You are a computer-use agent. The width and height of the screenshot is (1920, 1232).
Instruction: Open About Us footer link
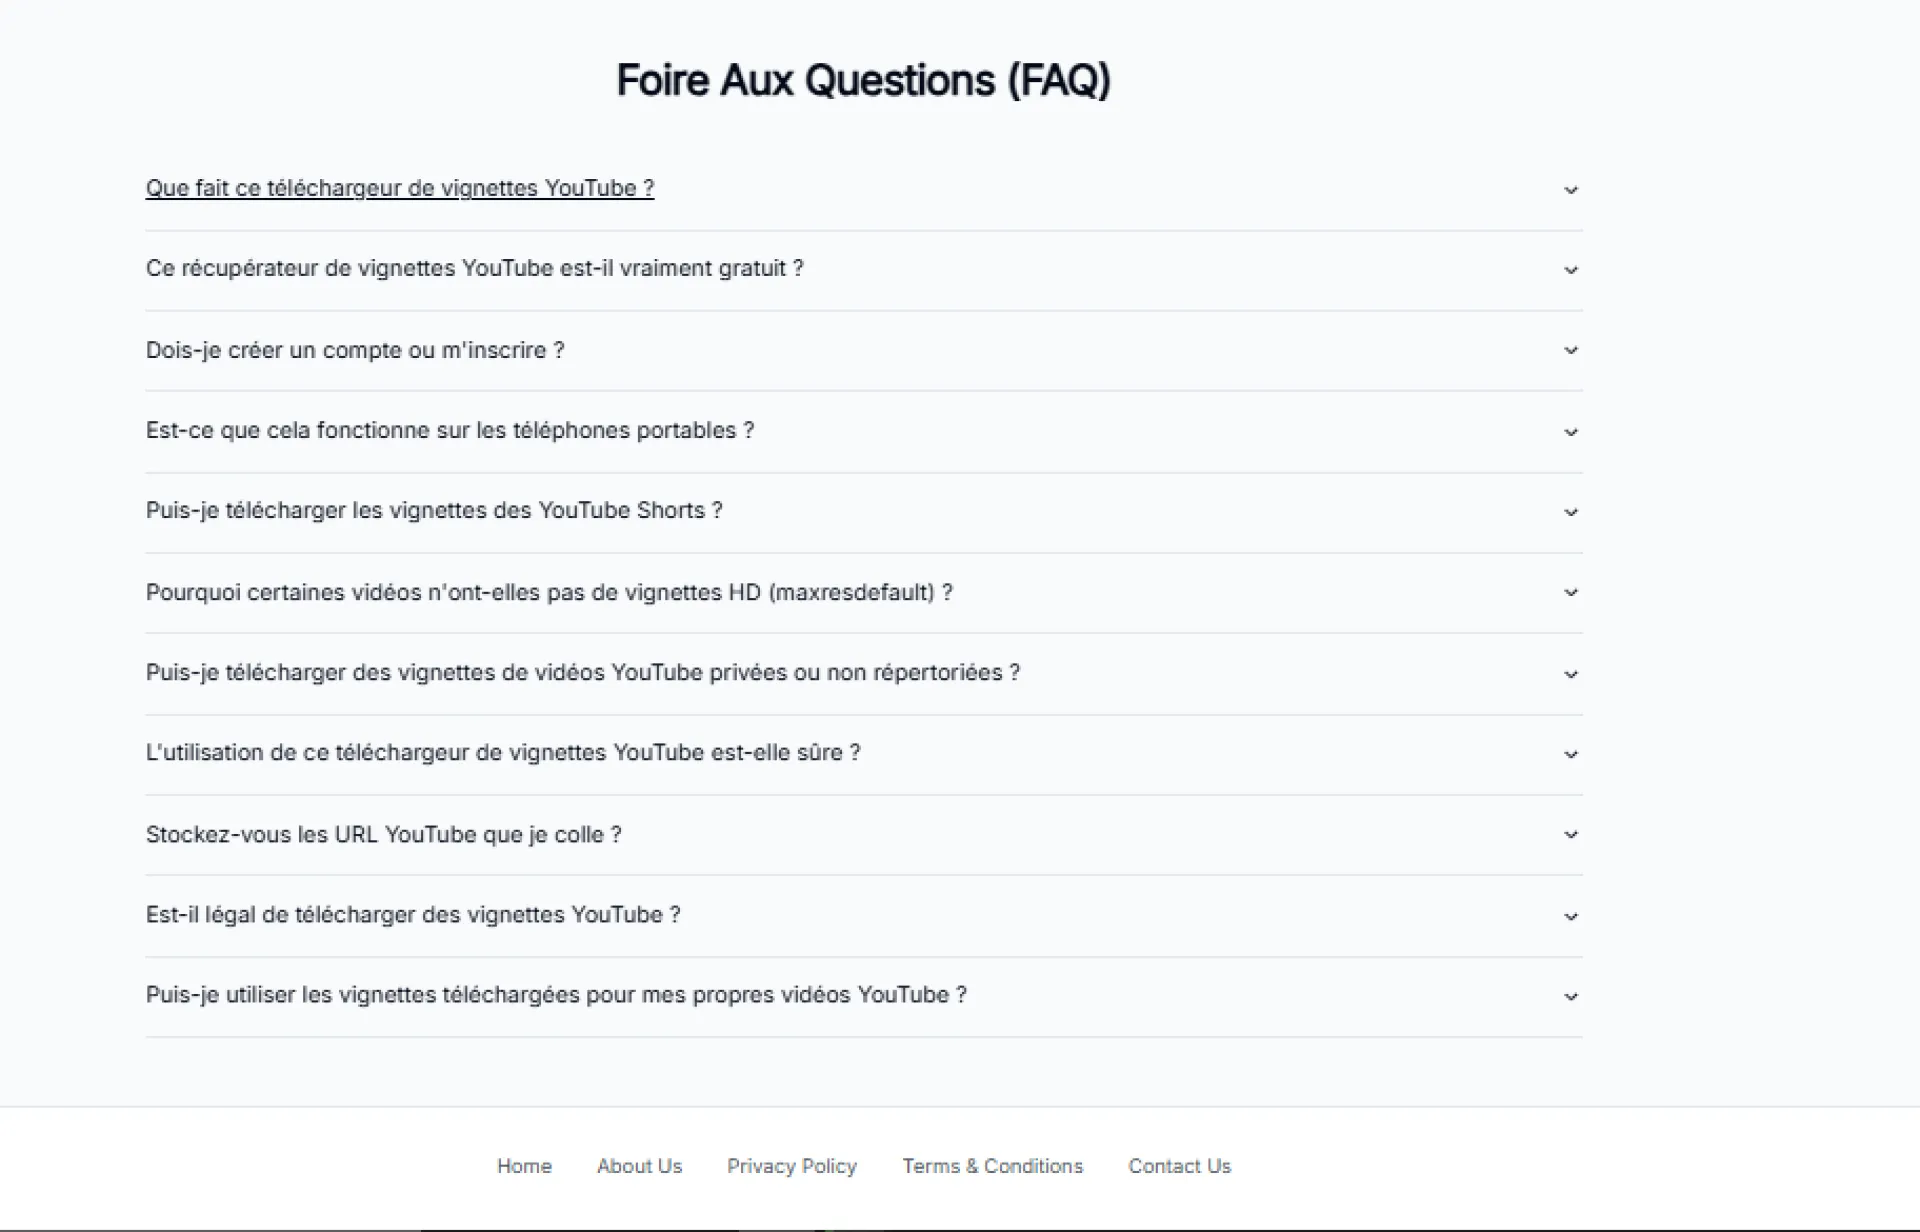(x=639, y=1166)
